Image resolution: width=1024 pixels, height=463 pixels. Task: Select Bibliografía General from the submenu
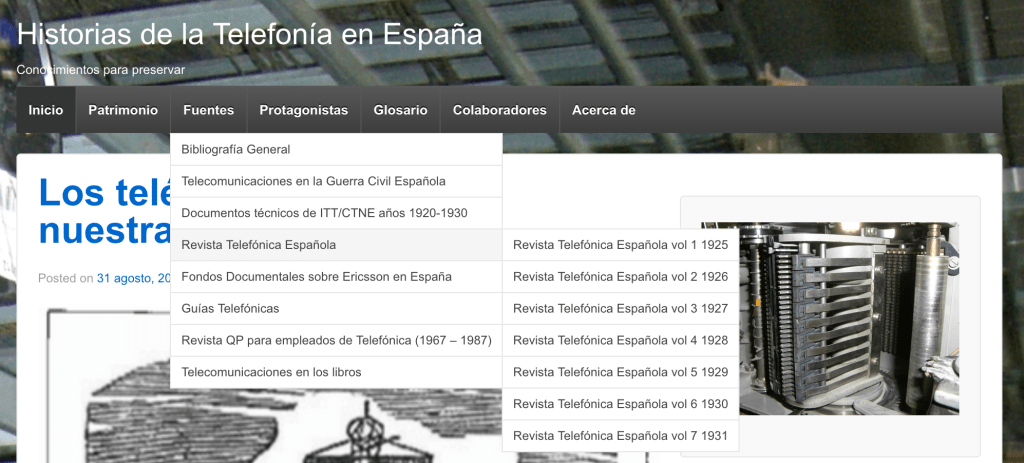[x=236, y=149]
